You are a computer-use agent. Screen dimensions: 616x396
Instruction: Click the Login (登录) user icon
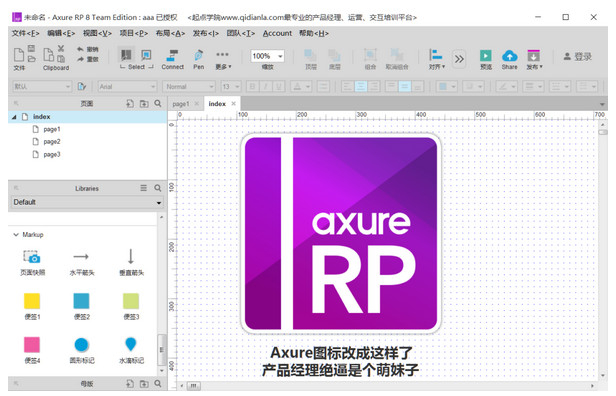click(x=567, y=57)
